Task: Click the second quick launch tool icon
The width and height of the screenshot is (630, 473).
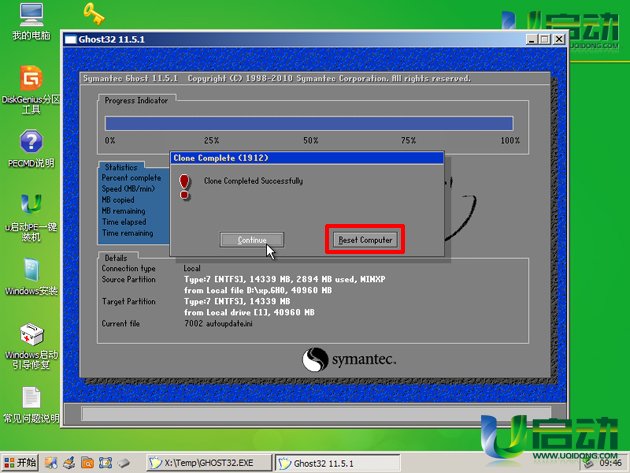Action: point(69,463)
